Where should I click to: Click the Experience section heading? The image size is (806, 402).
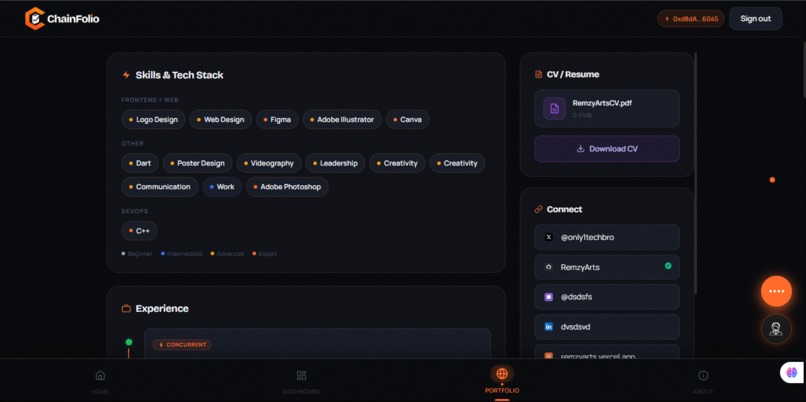162,308
